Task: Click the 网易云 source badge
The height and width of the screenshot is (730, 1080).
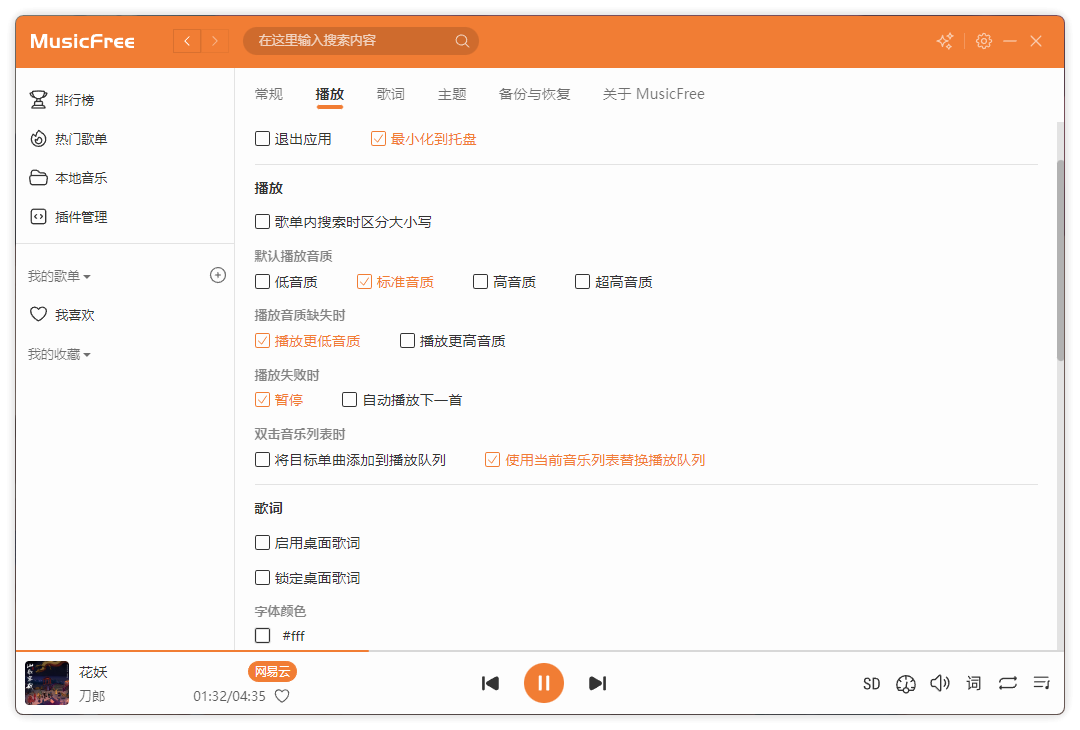Action: pos(272,671)
